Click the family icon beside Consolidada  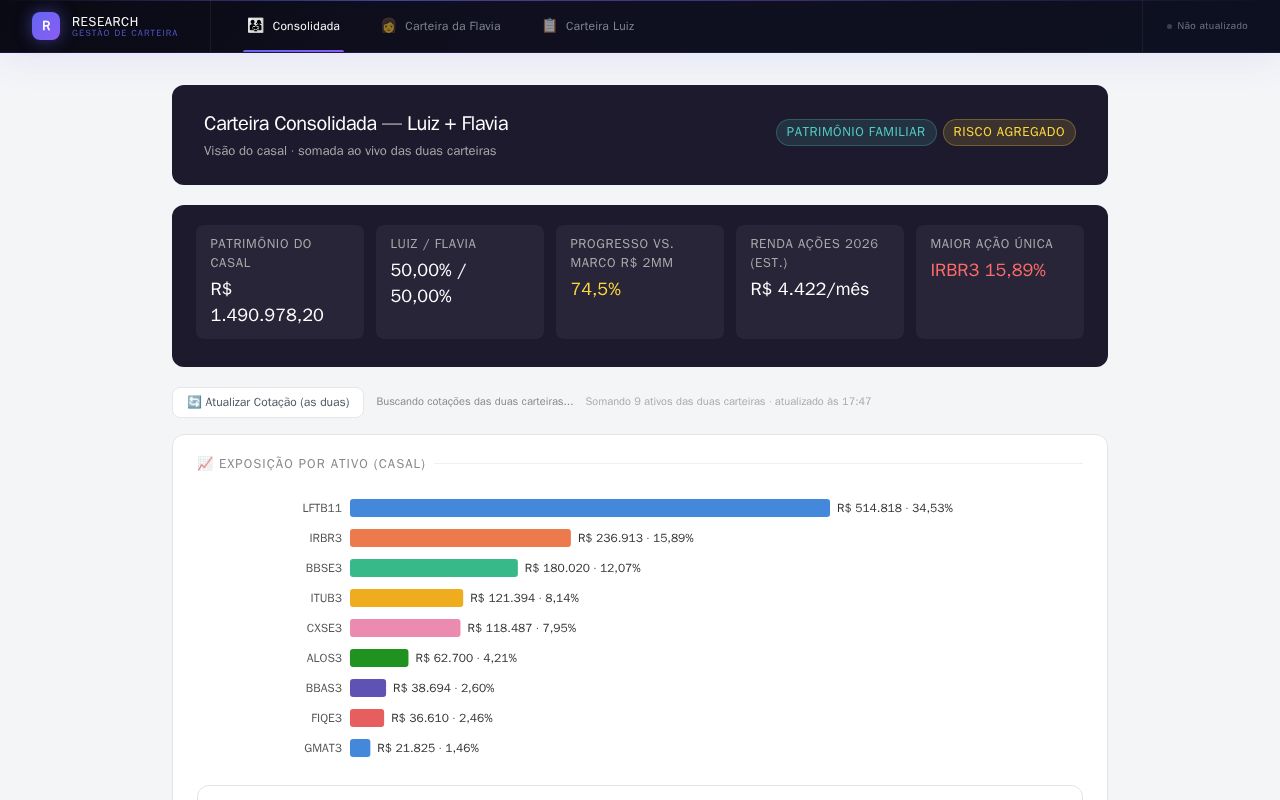[256, 26]
